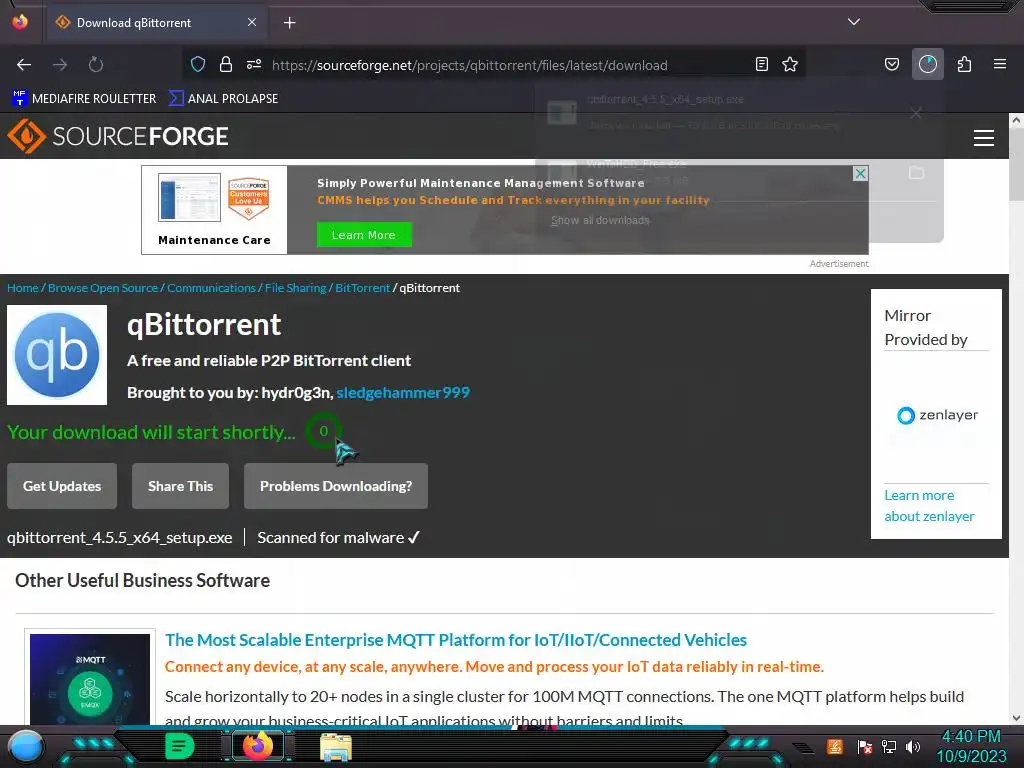Viewport: 1024px width, 768px height.
Task: Open Problems Downloading? help
Action: click(x=336, y=486)
